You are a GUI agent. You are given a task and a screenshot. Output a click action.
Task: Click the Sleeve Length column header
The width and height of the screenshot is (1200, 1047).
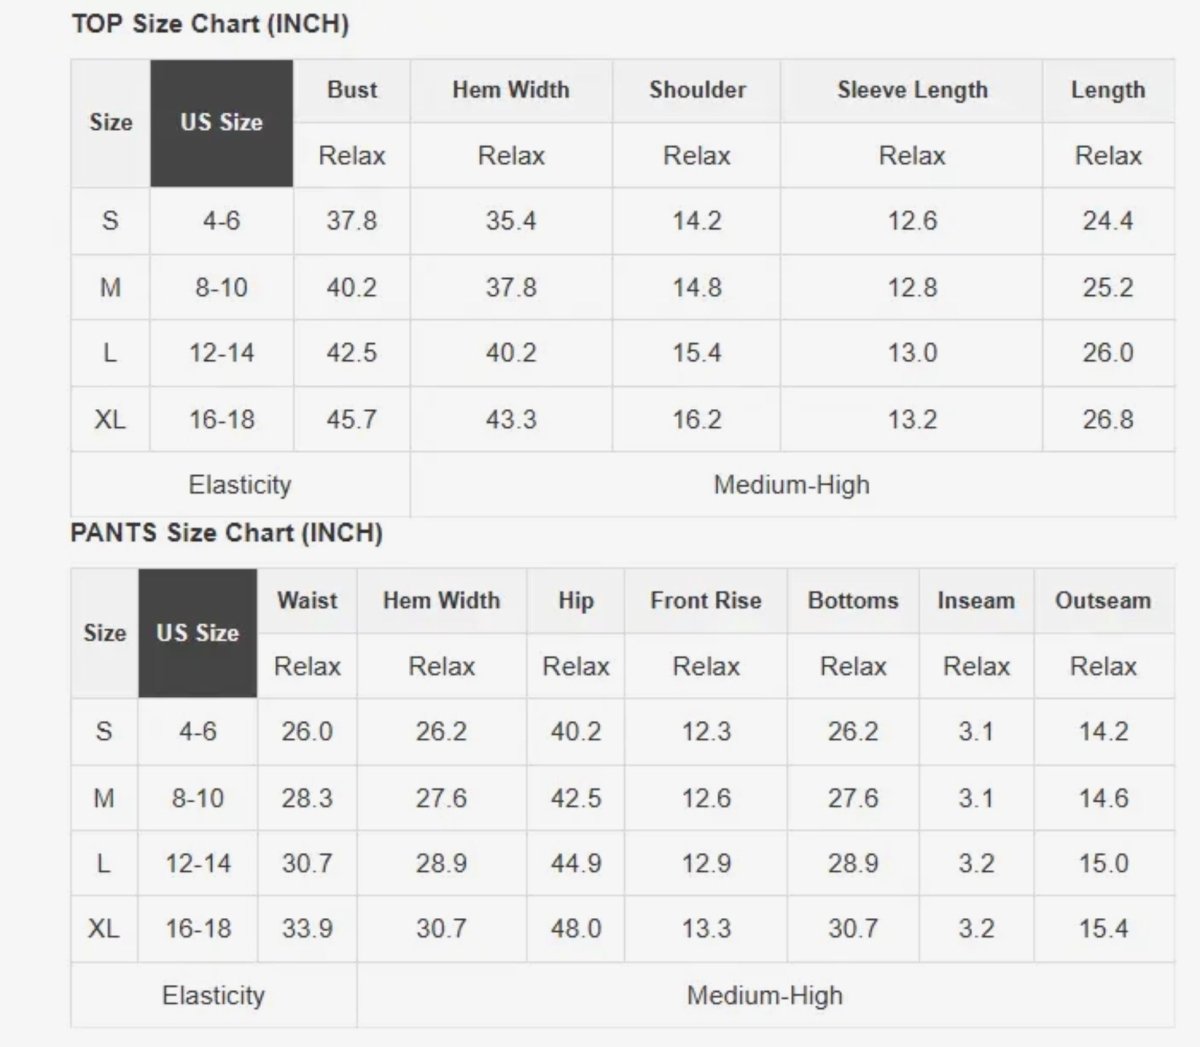click(x=912, y=90)
